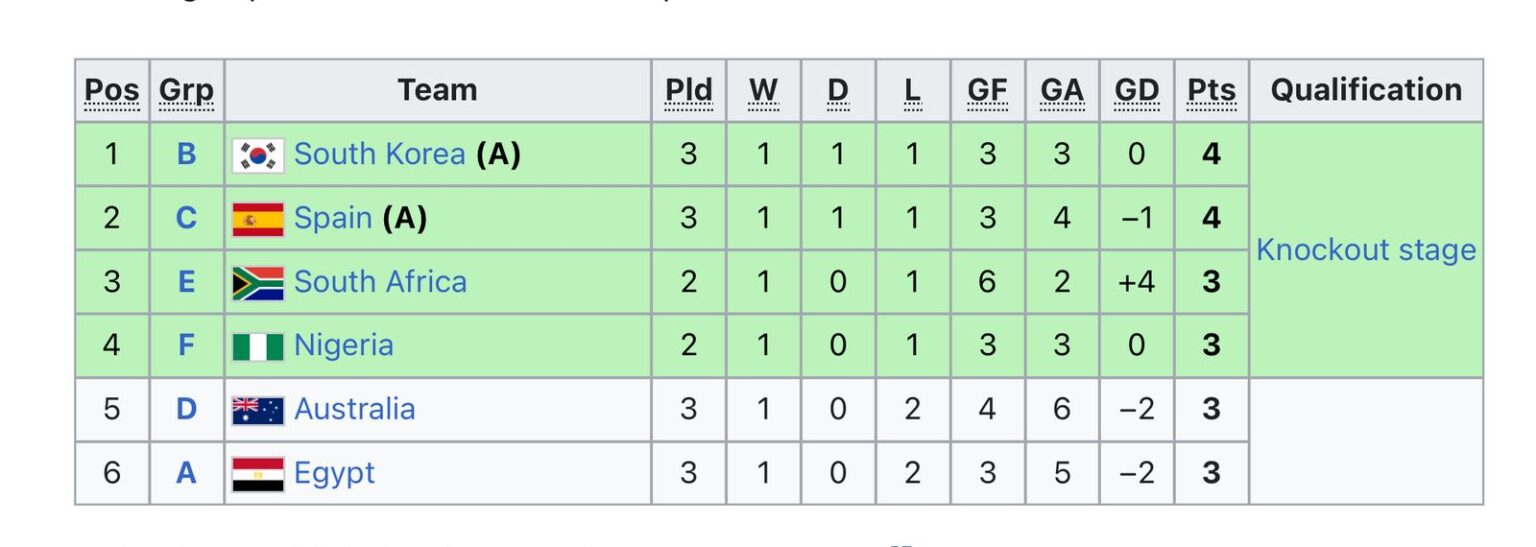Open the Group B link
Viewport: 1536px width, 547px height.
(x=187, y=155)
